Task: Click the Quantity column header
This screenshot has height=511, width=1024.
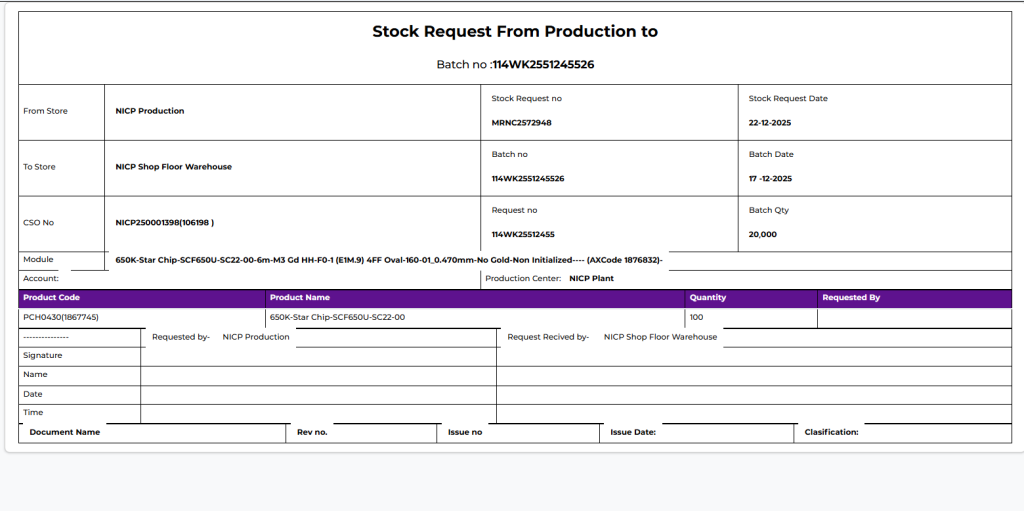Action: (708, 298)
